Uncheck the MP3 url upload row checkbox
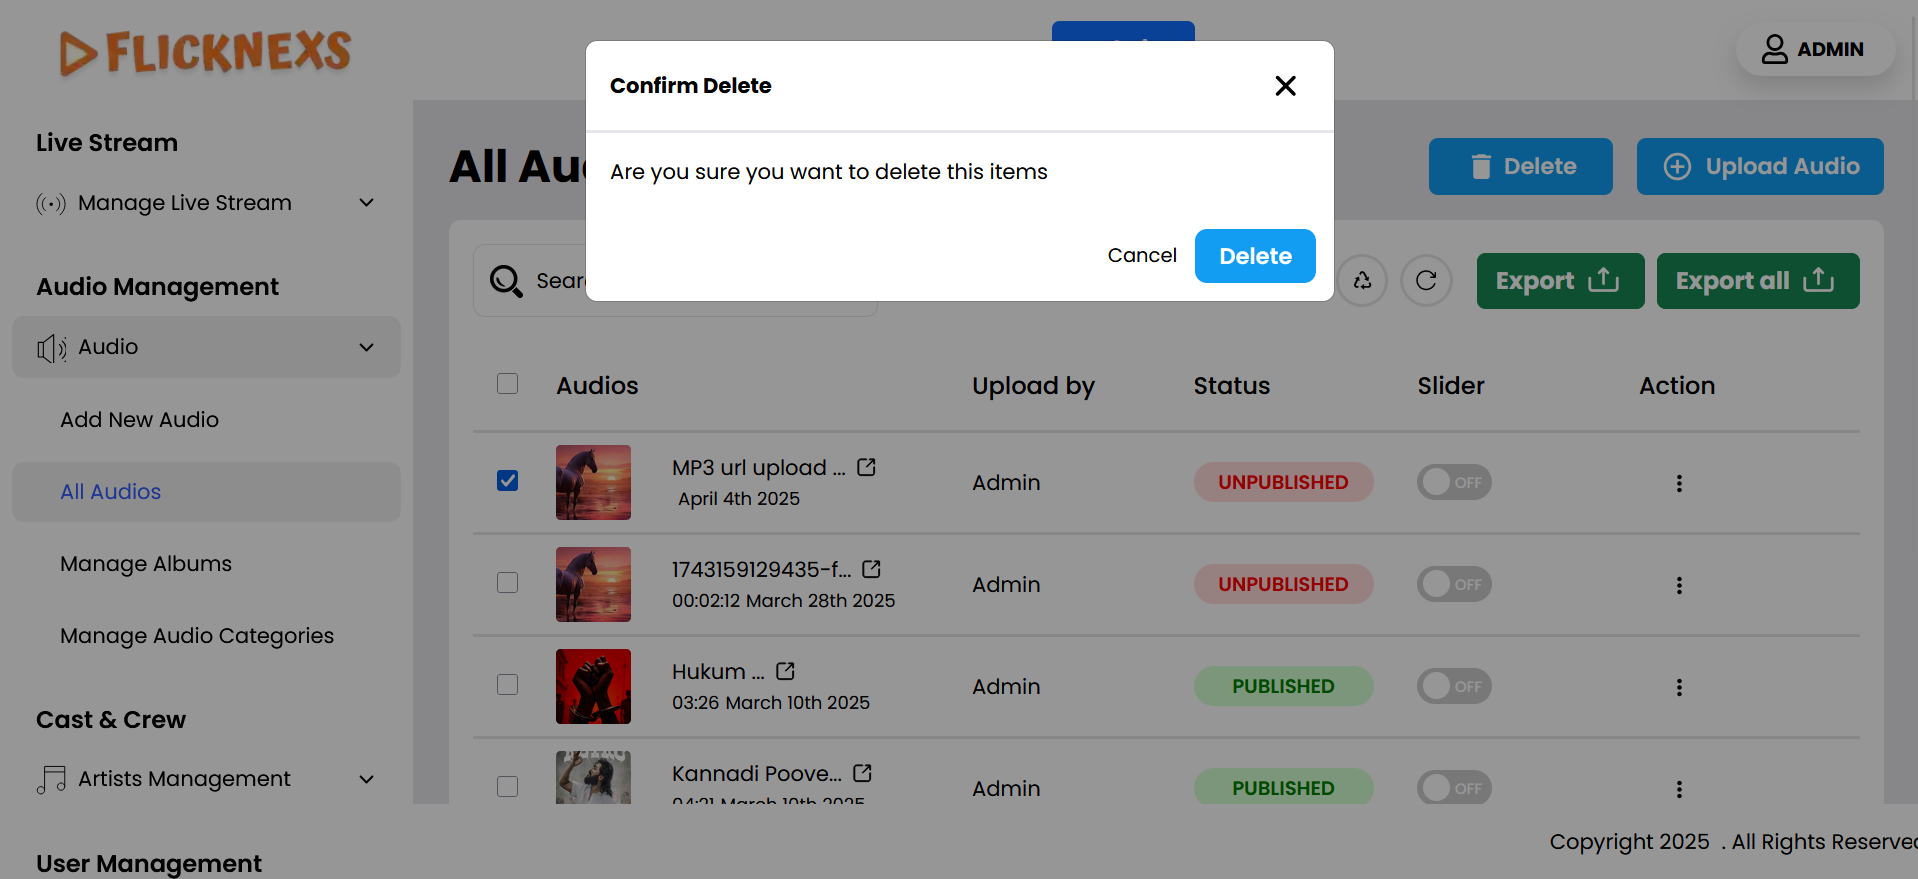1918x879 pixels. click(x=508, y=481)
